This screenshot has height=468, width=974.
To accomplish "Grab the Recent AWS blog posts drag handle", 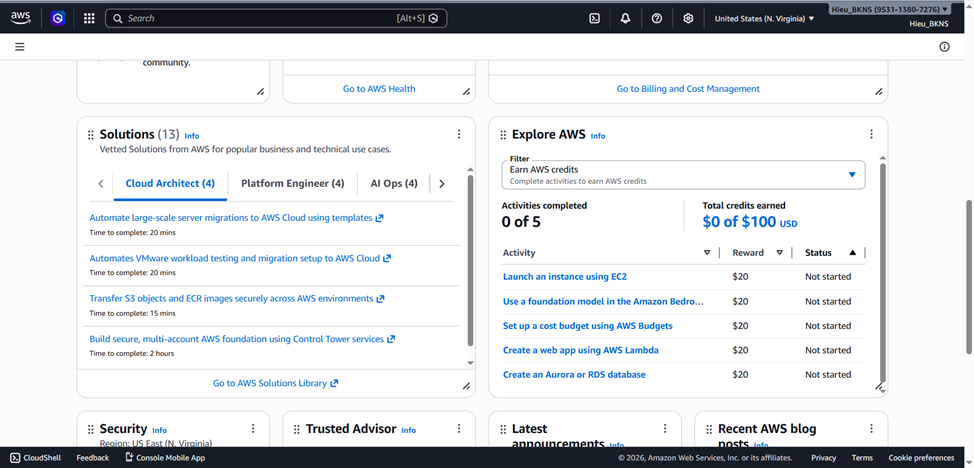I will coord(709,429).
